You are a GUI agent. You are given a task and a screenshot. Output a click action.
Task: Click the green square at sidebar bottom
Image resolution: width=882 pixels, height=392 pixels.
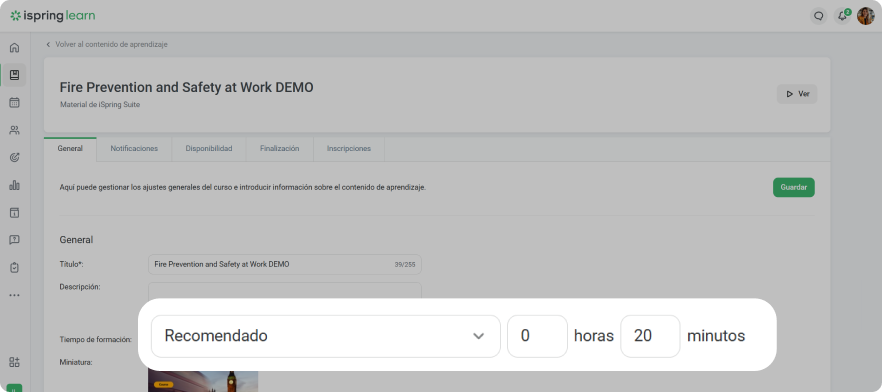pyautogui.click(x=15, y=388)
